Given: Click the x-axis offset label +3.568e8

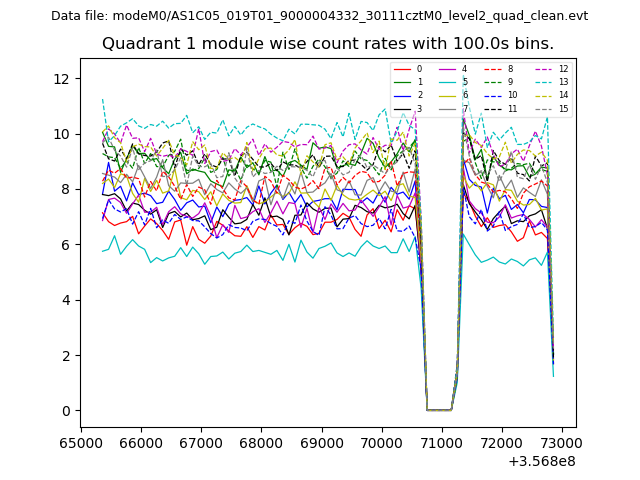Looking at the screenshot, I should coord(542,461).
